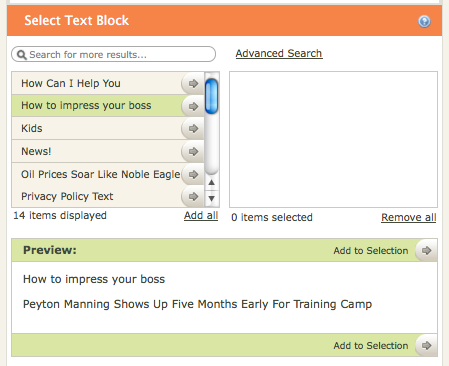This screenshot has width=449, height=366.
Task: Click the Add all link
Action: point(201,216)
